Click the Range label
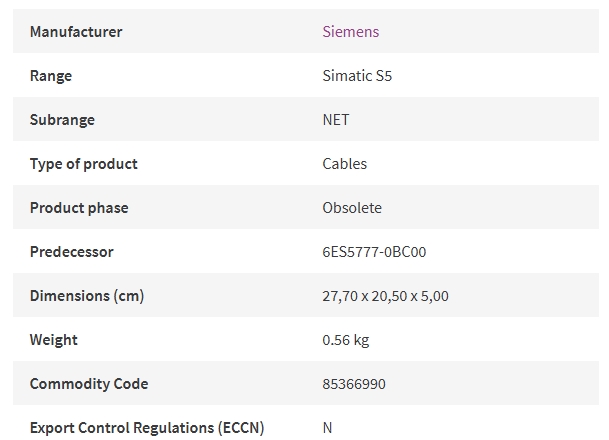The width and height of the screenshot is (609, 440). [x=51, y=76]
